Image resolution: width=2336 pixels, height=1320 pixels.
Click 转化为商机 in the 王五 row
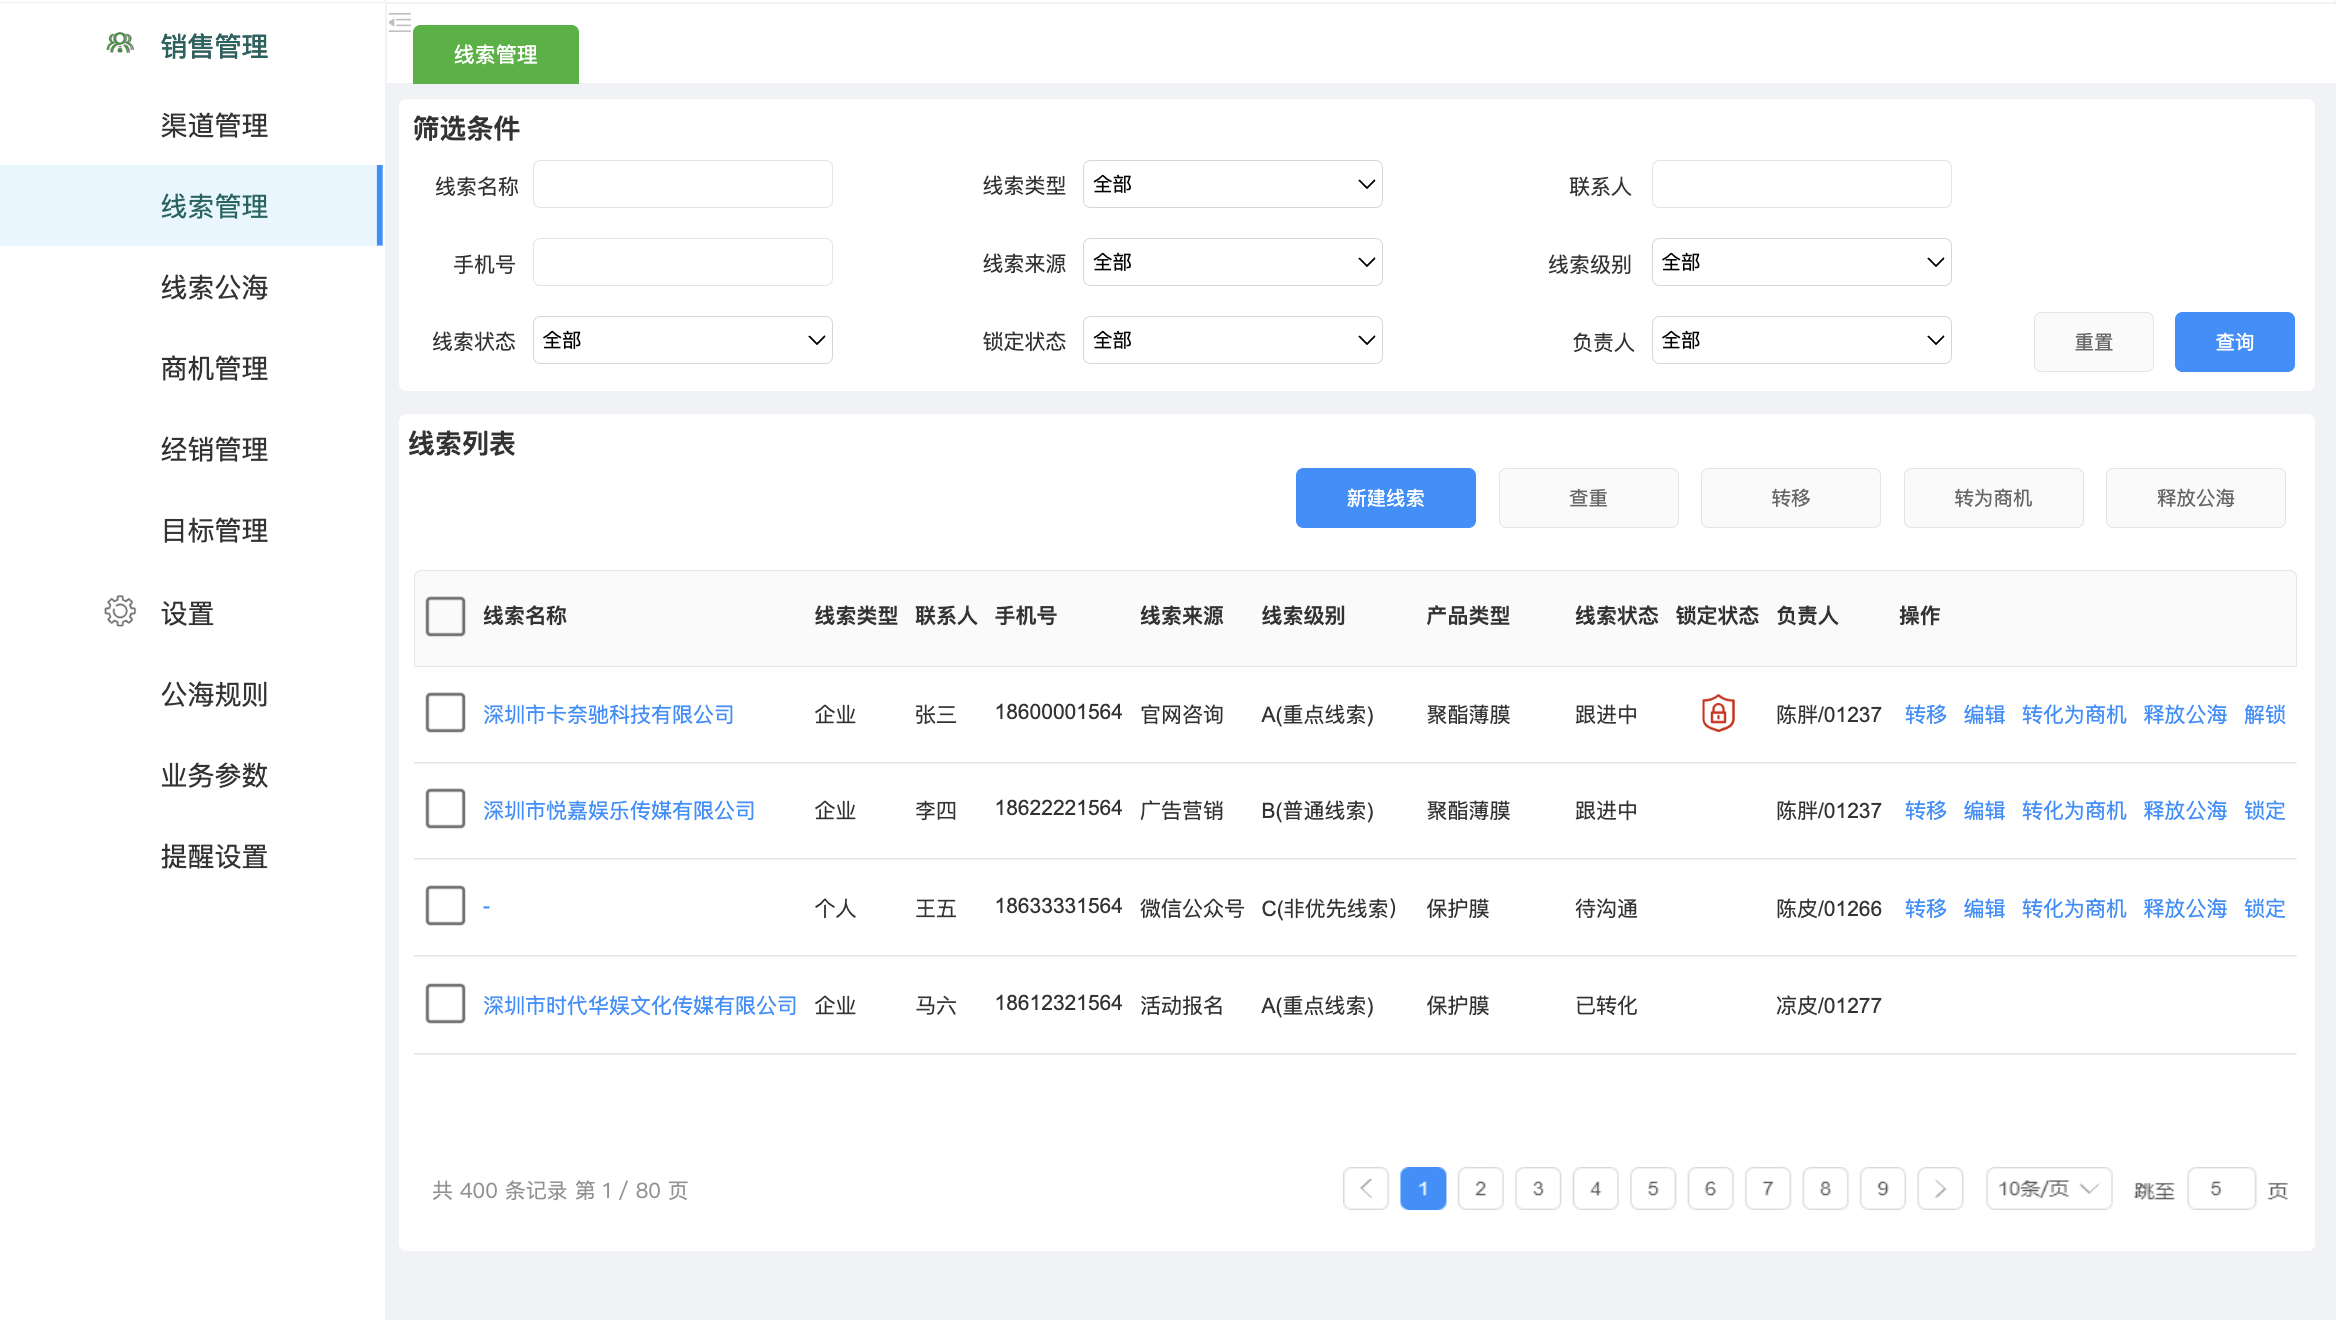coord(2074,909)
